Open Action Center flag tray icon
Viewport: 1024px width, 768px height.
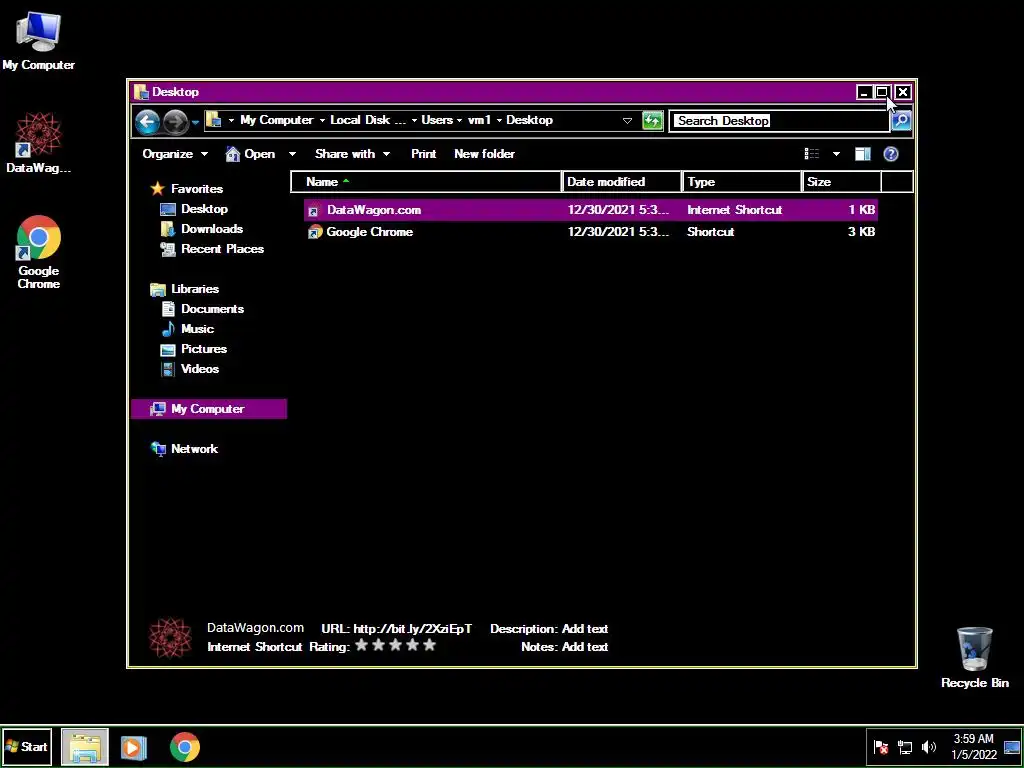tap(881, 746)
